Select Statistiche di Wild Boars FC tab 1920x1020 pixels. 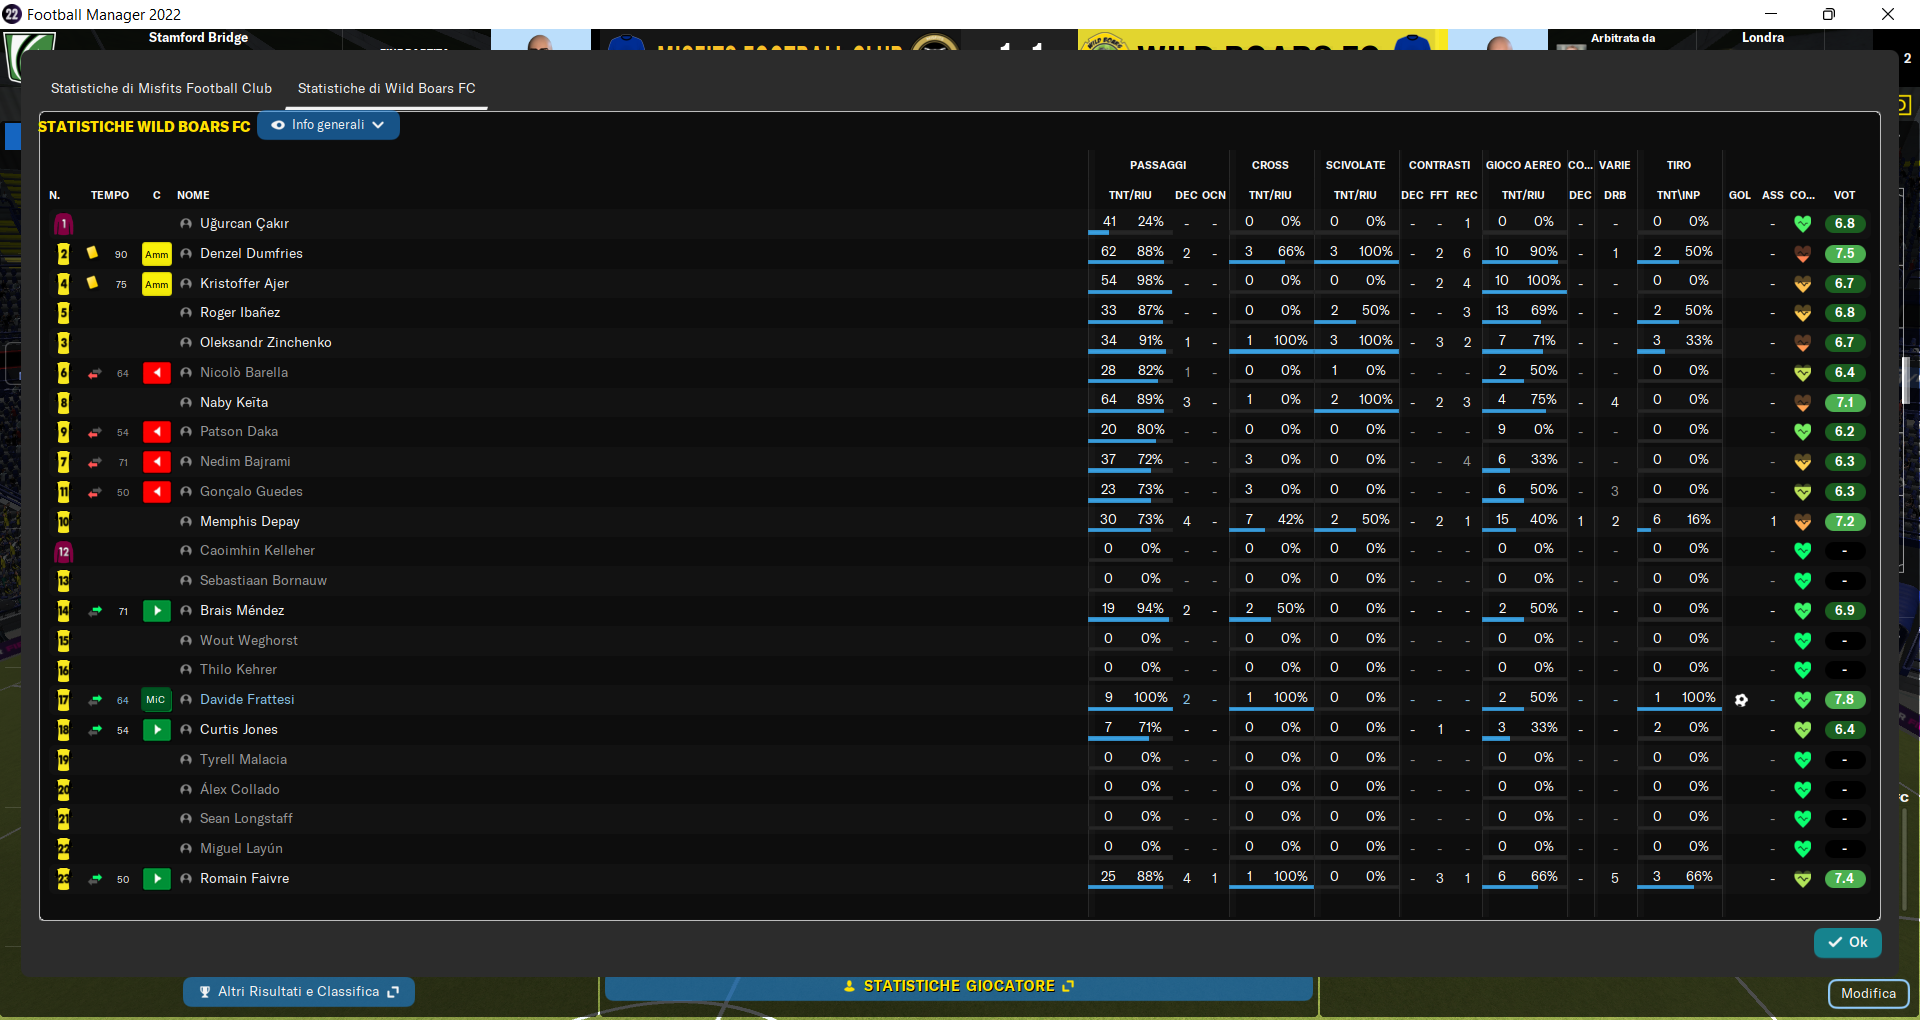(386, 88)
